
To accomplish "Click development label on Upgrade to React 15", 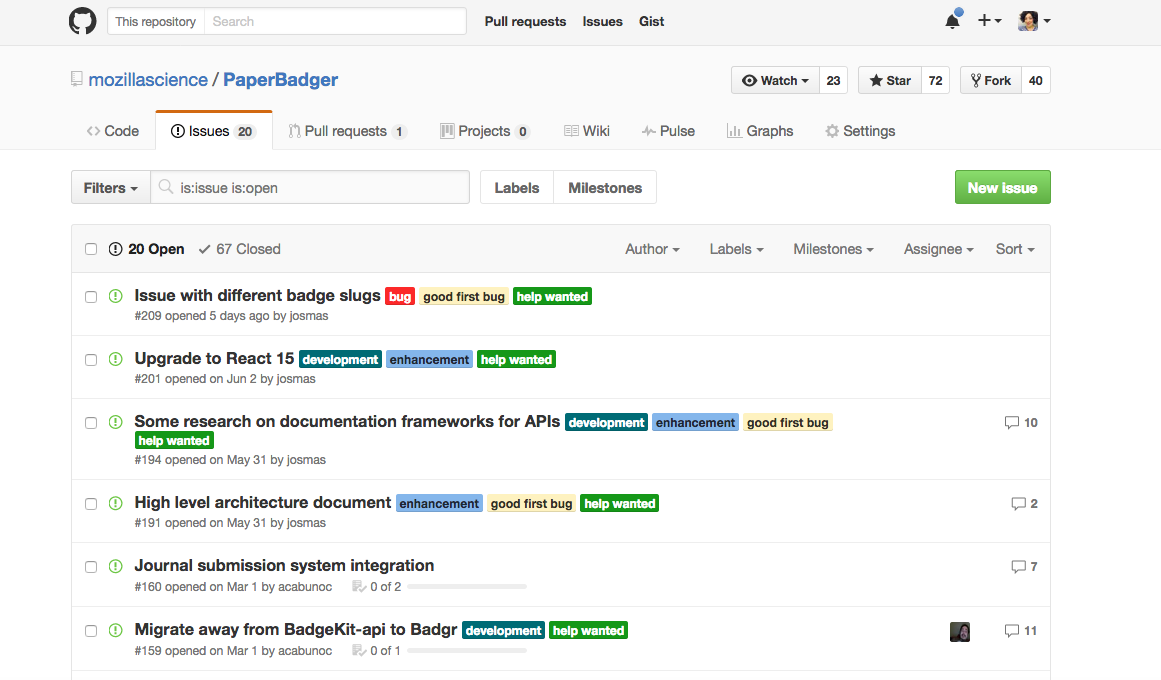I will 340,359.
